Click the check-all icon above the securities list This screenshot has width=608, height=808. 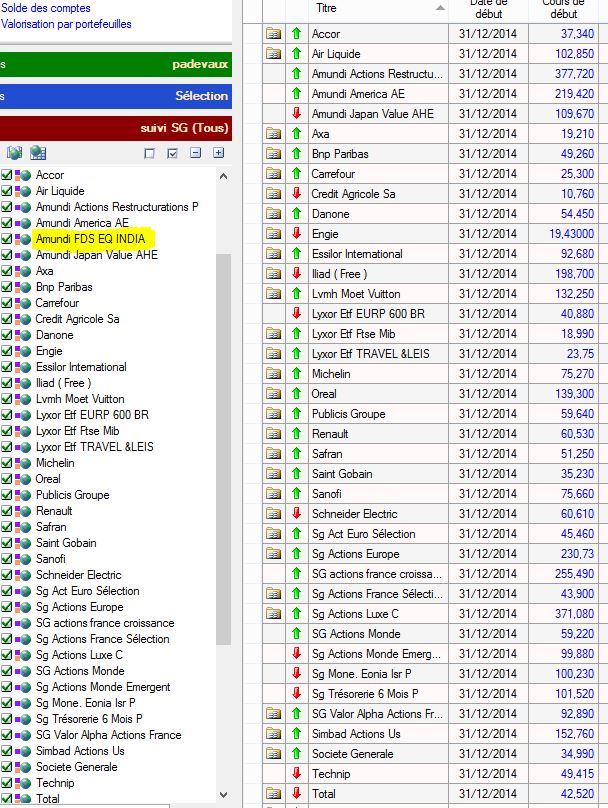click(173, 154)
